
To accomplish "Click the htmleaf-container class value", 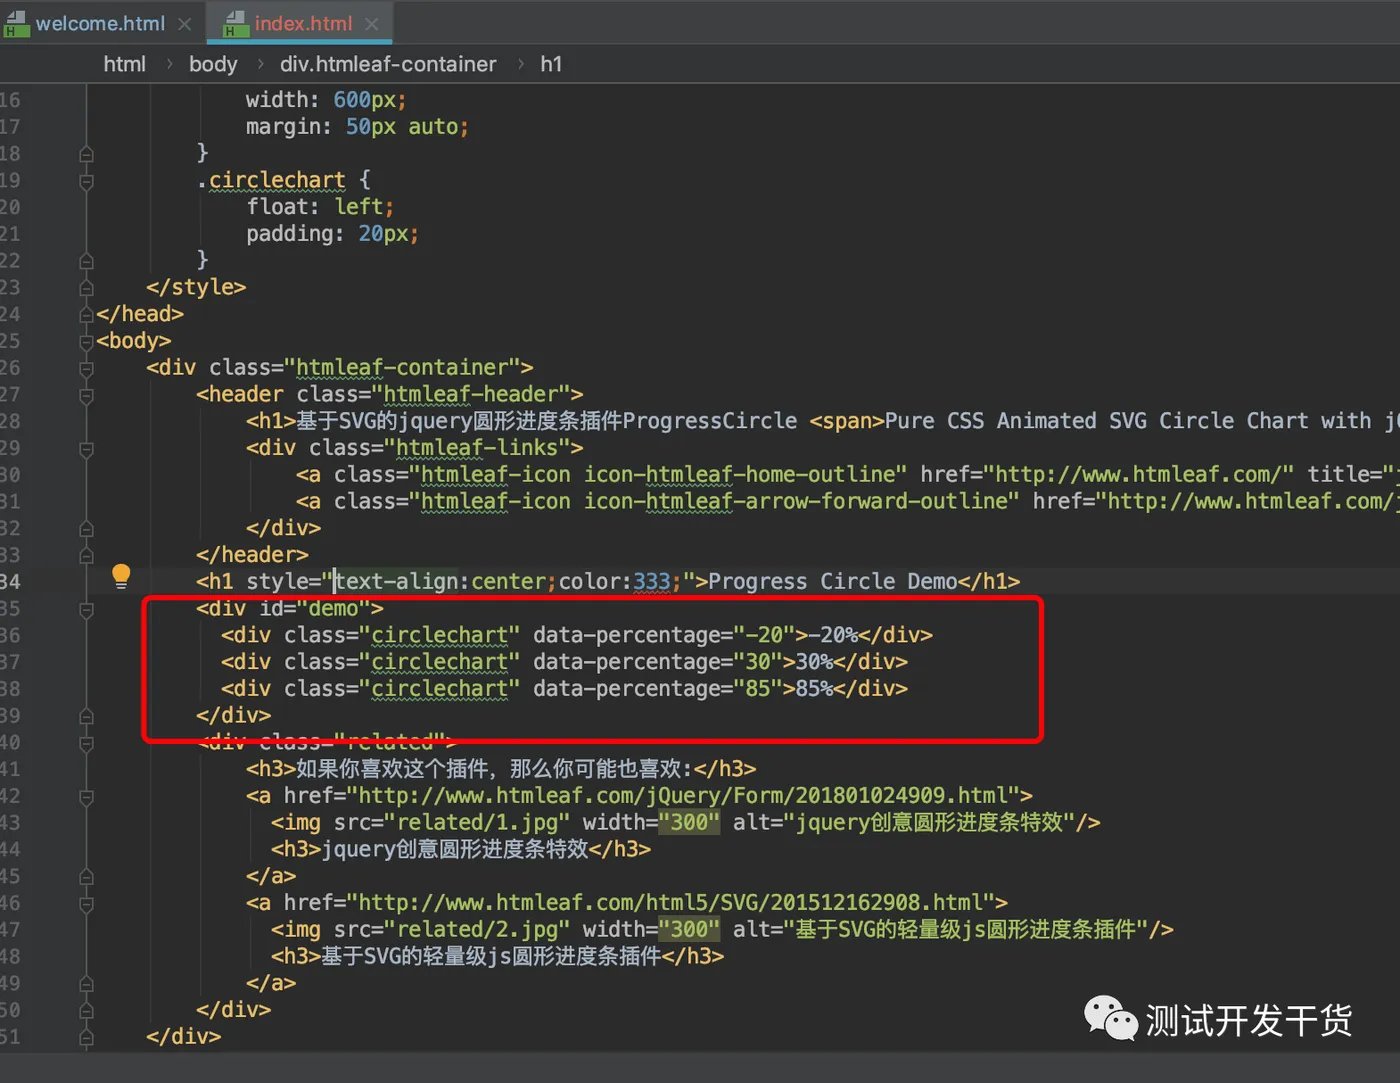I will coord(402,368).
